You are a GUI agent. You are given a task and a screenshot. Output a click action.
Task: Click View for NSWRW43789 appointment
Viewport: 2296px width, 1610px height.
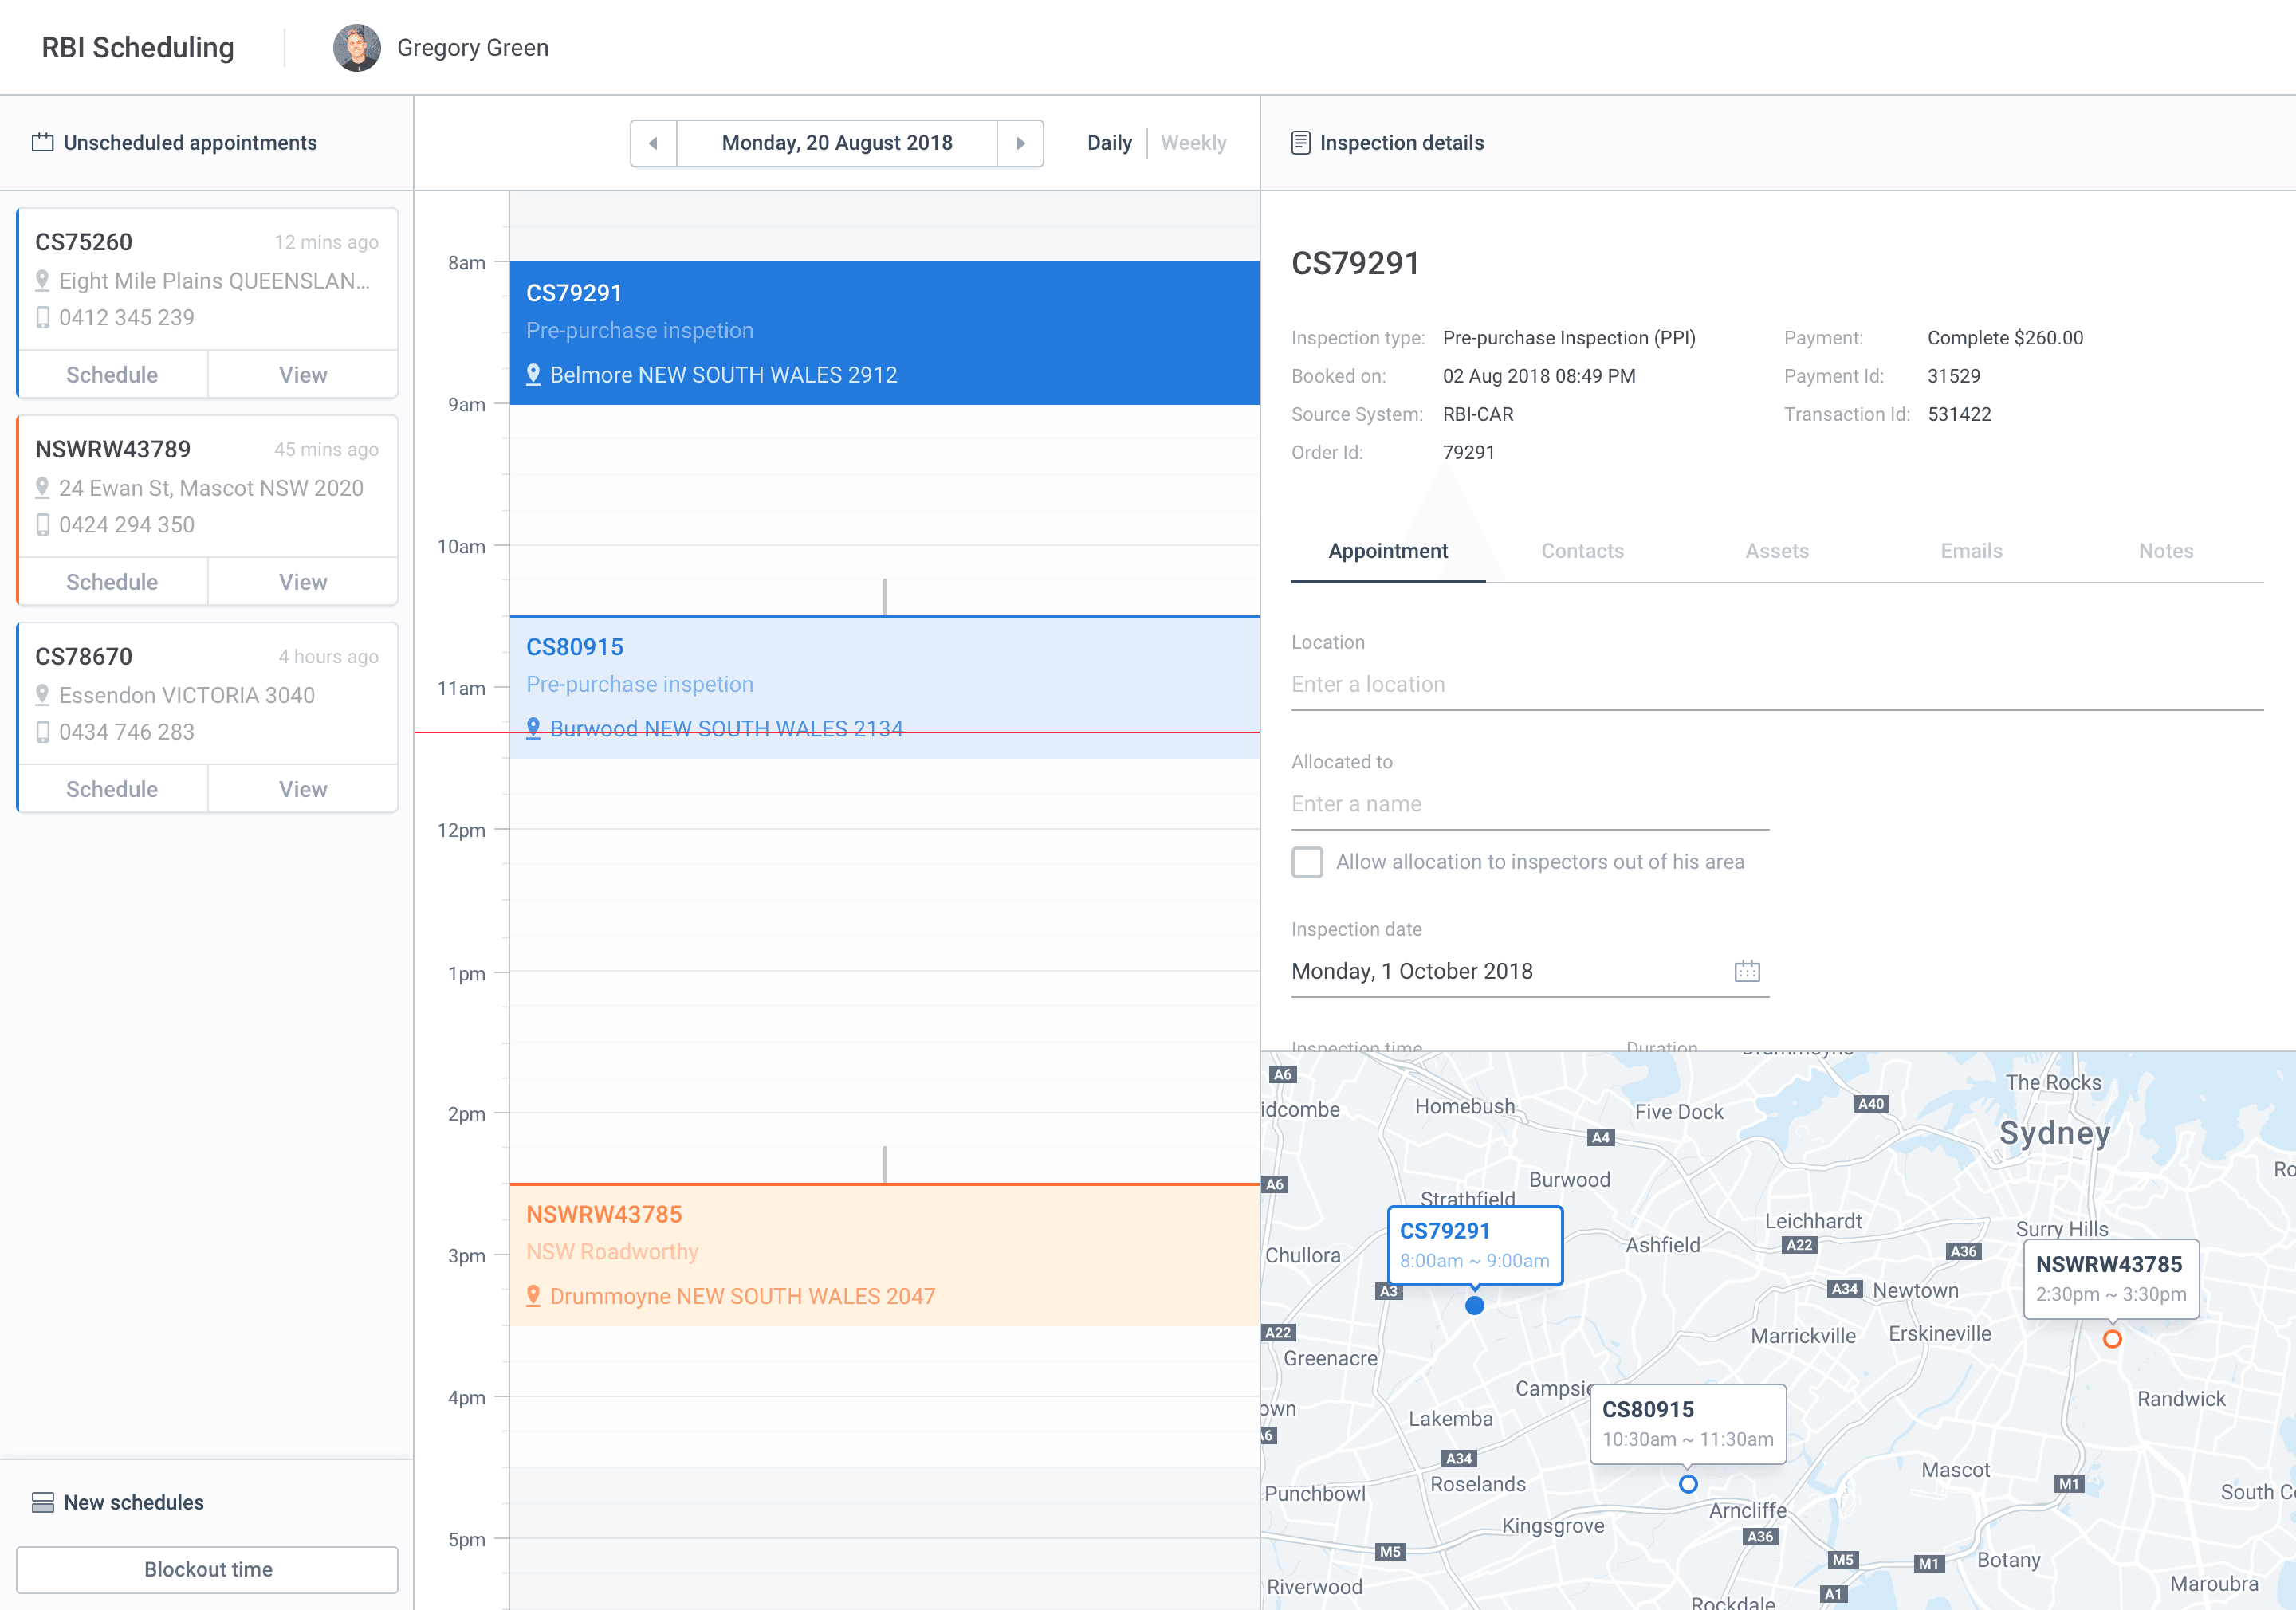(302, 582)
